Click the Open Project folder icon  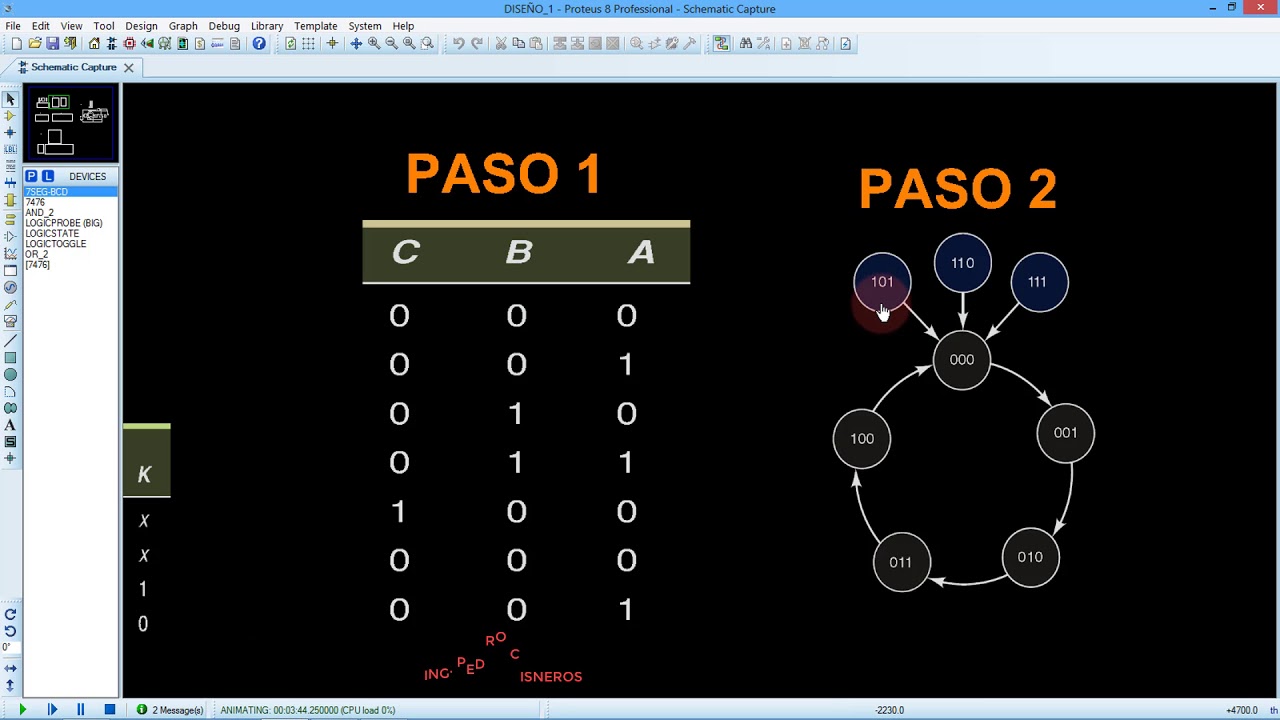(35, 44)
